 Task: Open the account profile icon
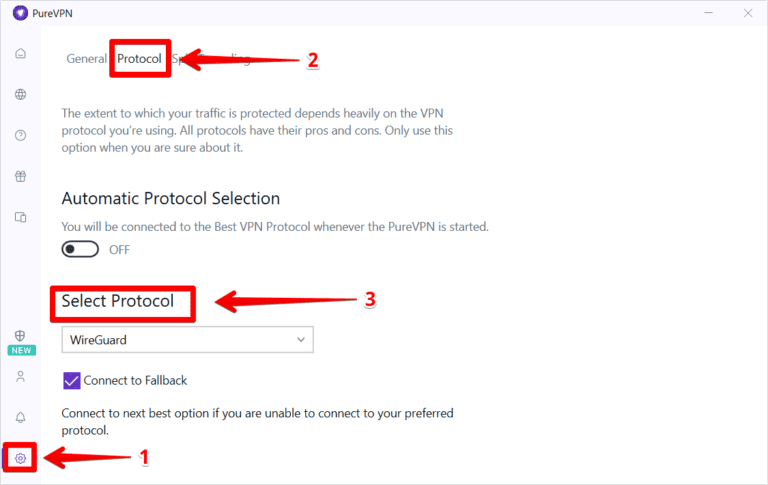click(20, 377)
